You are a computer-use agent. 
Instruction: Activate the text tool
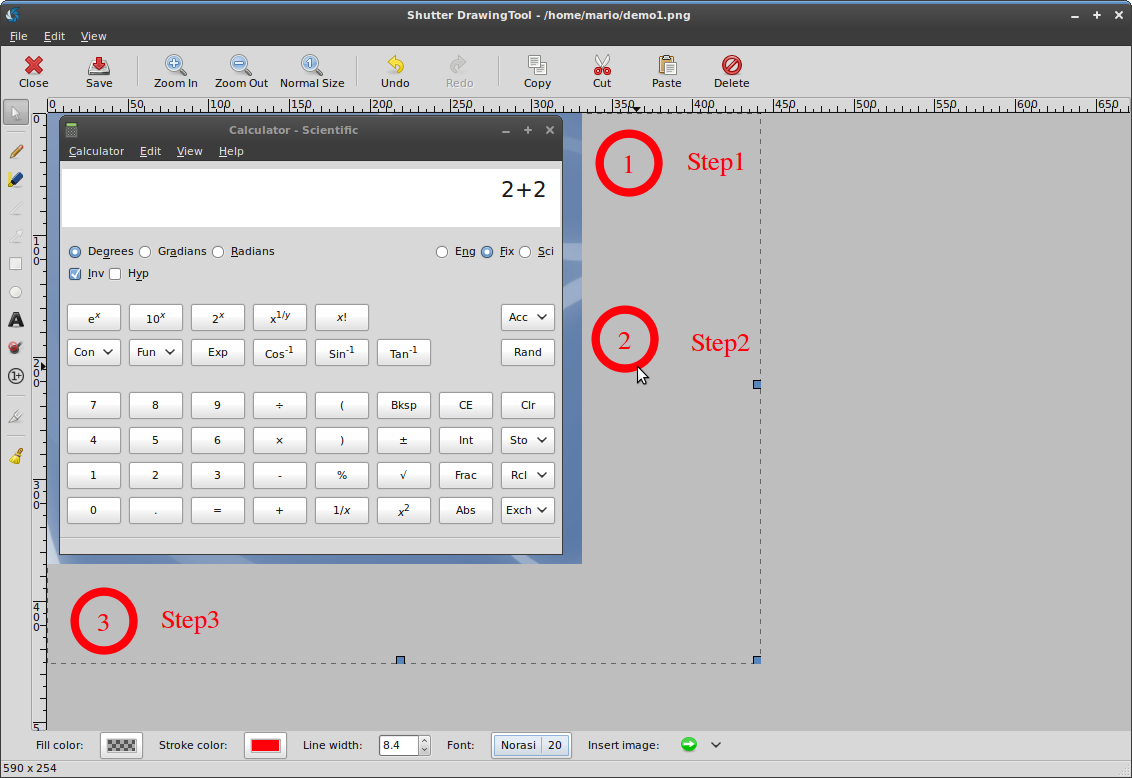tap(15, 320)
